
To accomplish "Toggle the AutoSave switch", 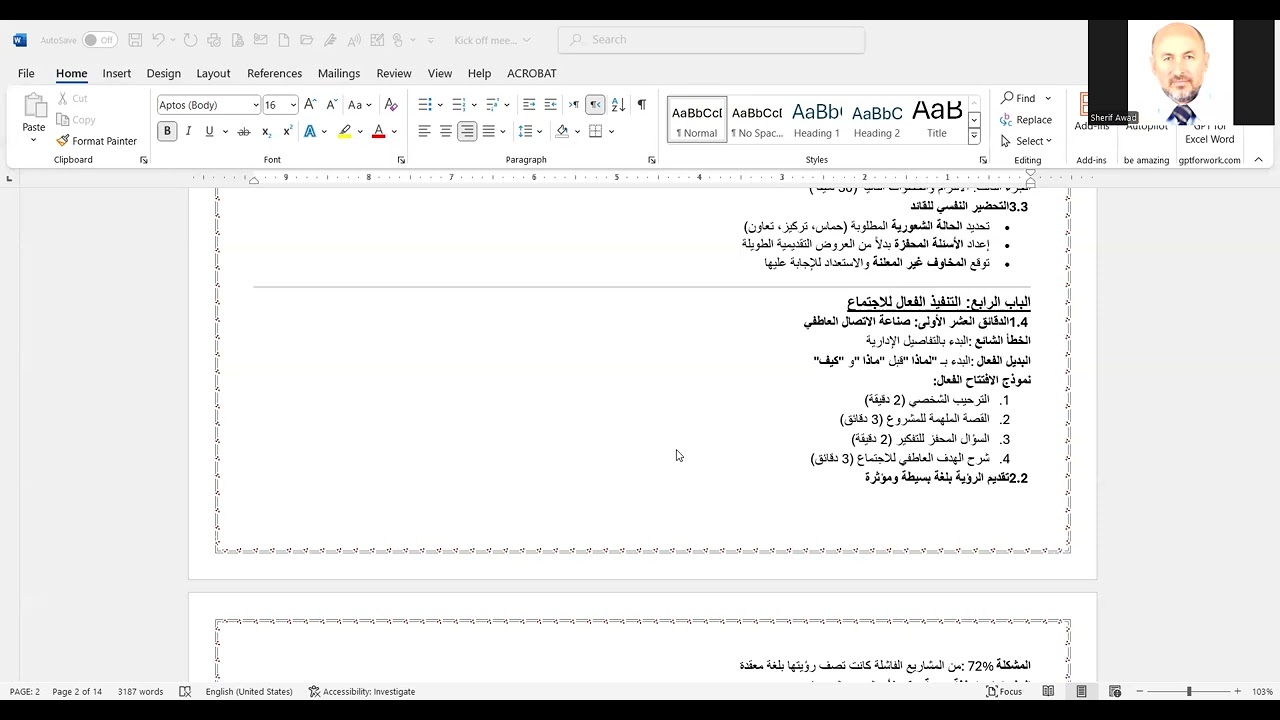I will pos(100,40).
